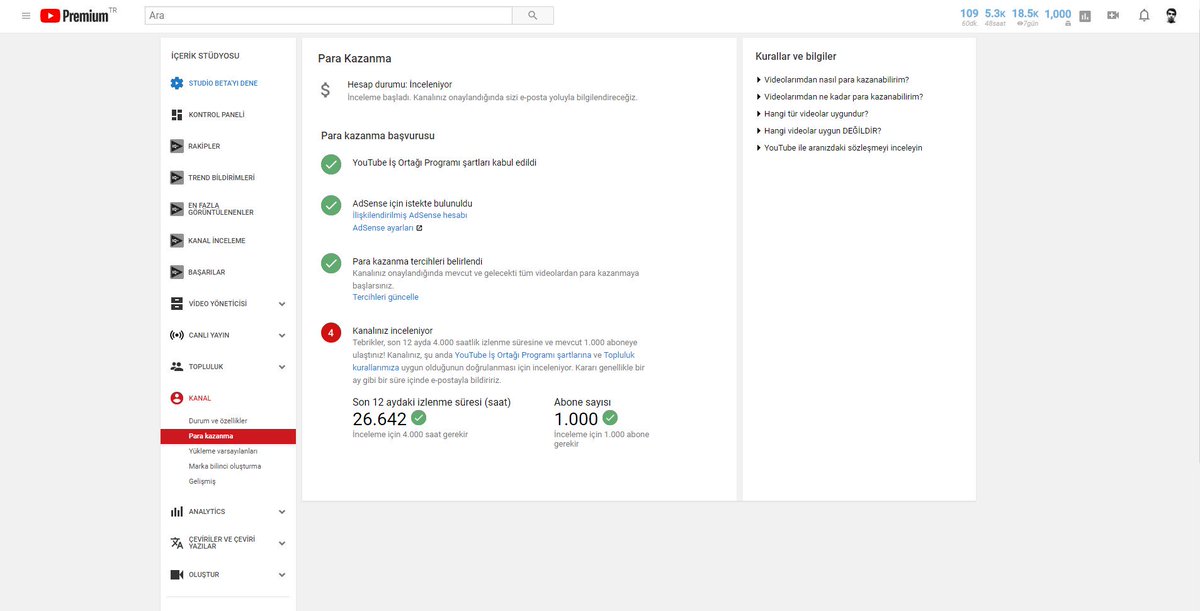Open the notifications bell

tap(1144, 16)
